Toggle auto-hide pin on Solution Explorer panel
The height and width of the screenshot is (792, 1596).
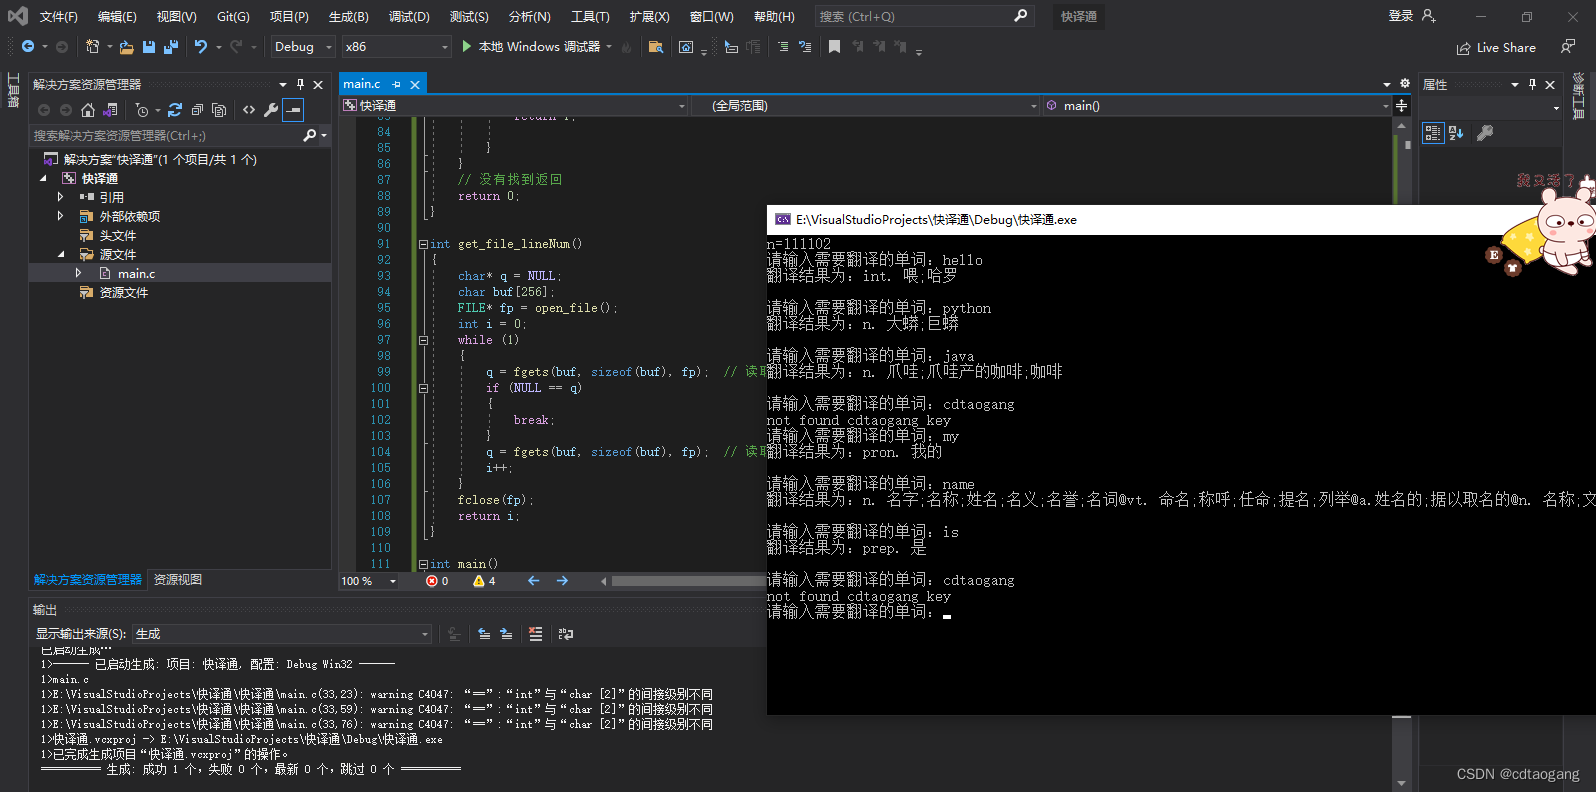pos(300,85)
